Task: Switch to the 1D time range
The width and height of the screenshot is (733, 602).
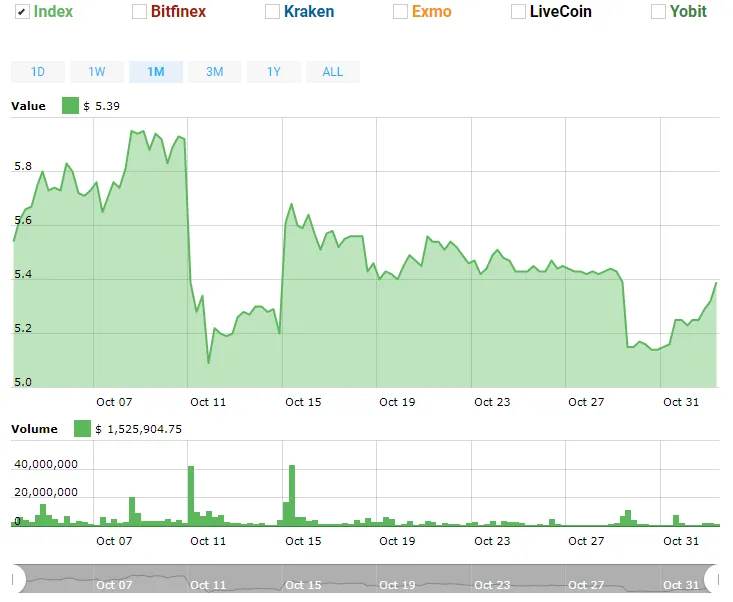Action: pyautogui.click(x=38, y=72)
